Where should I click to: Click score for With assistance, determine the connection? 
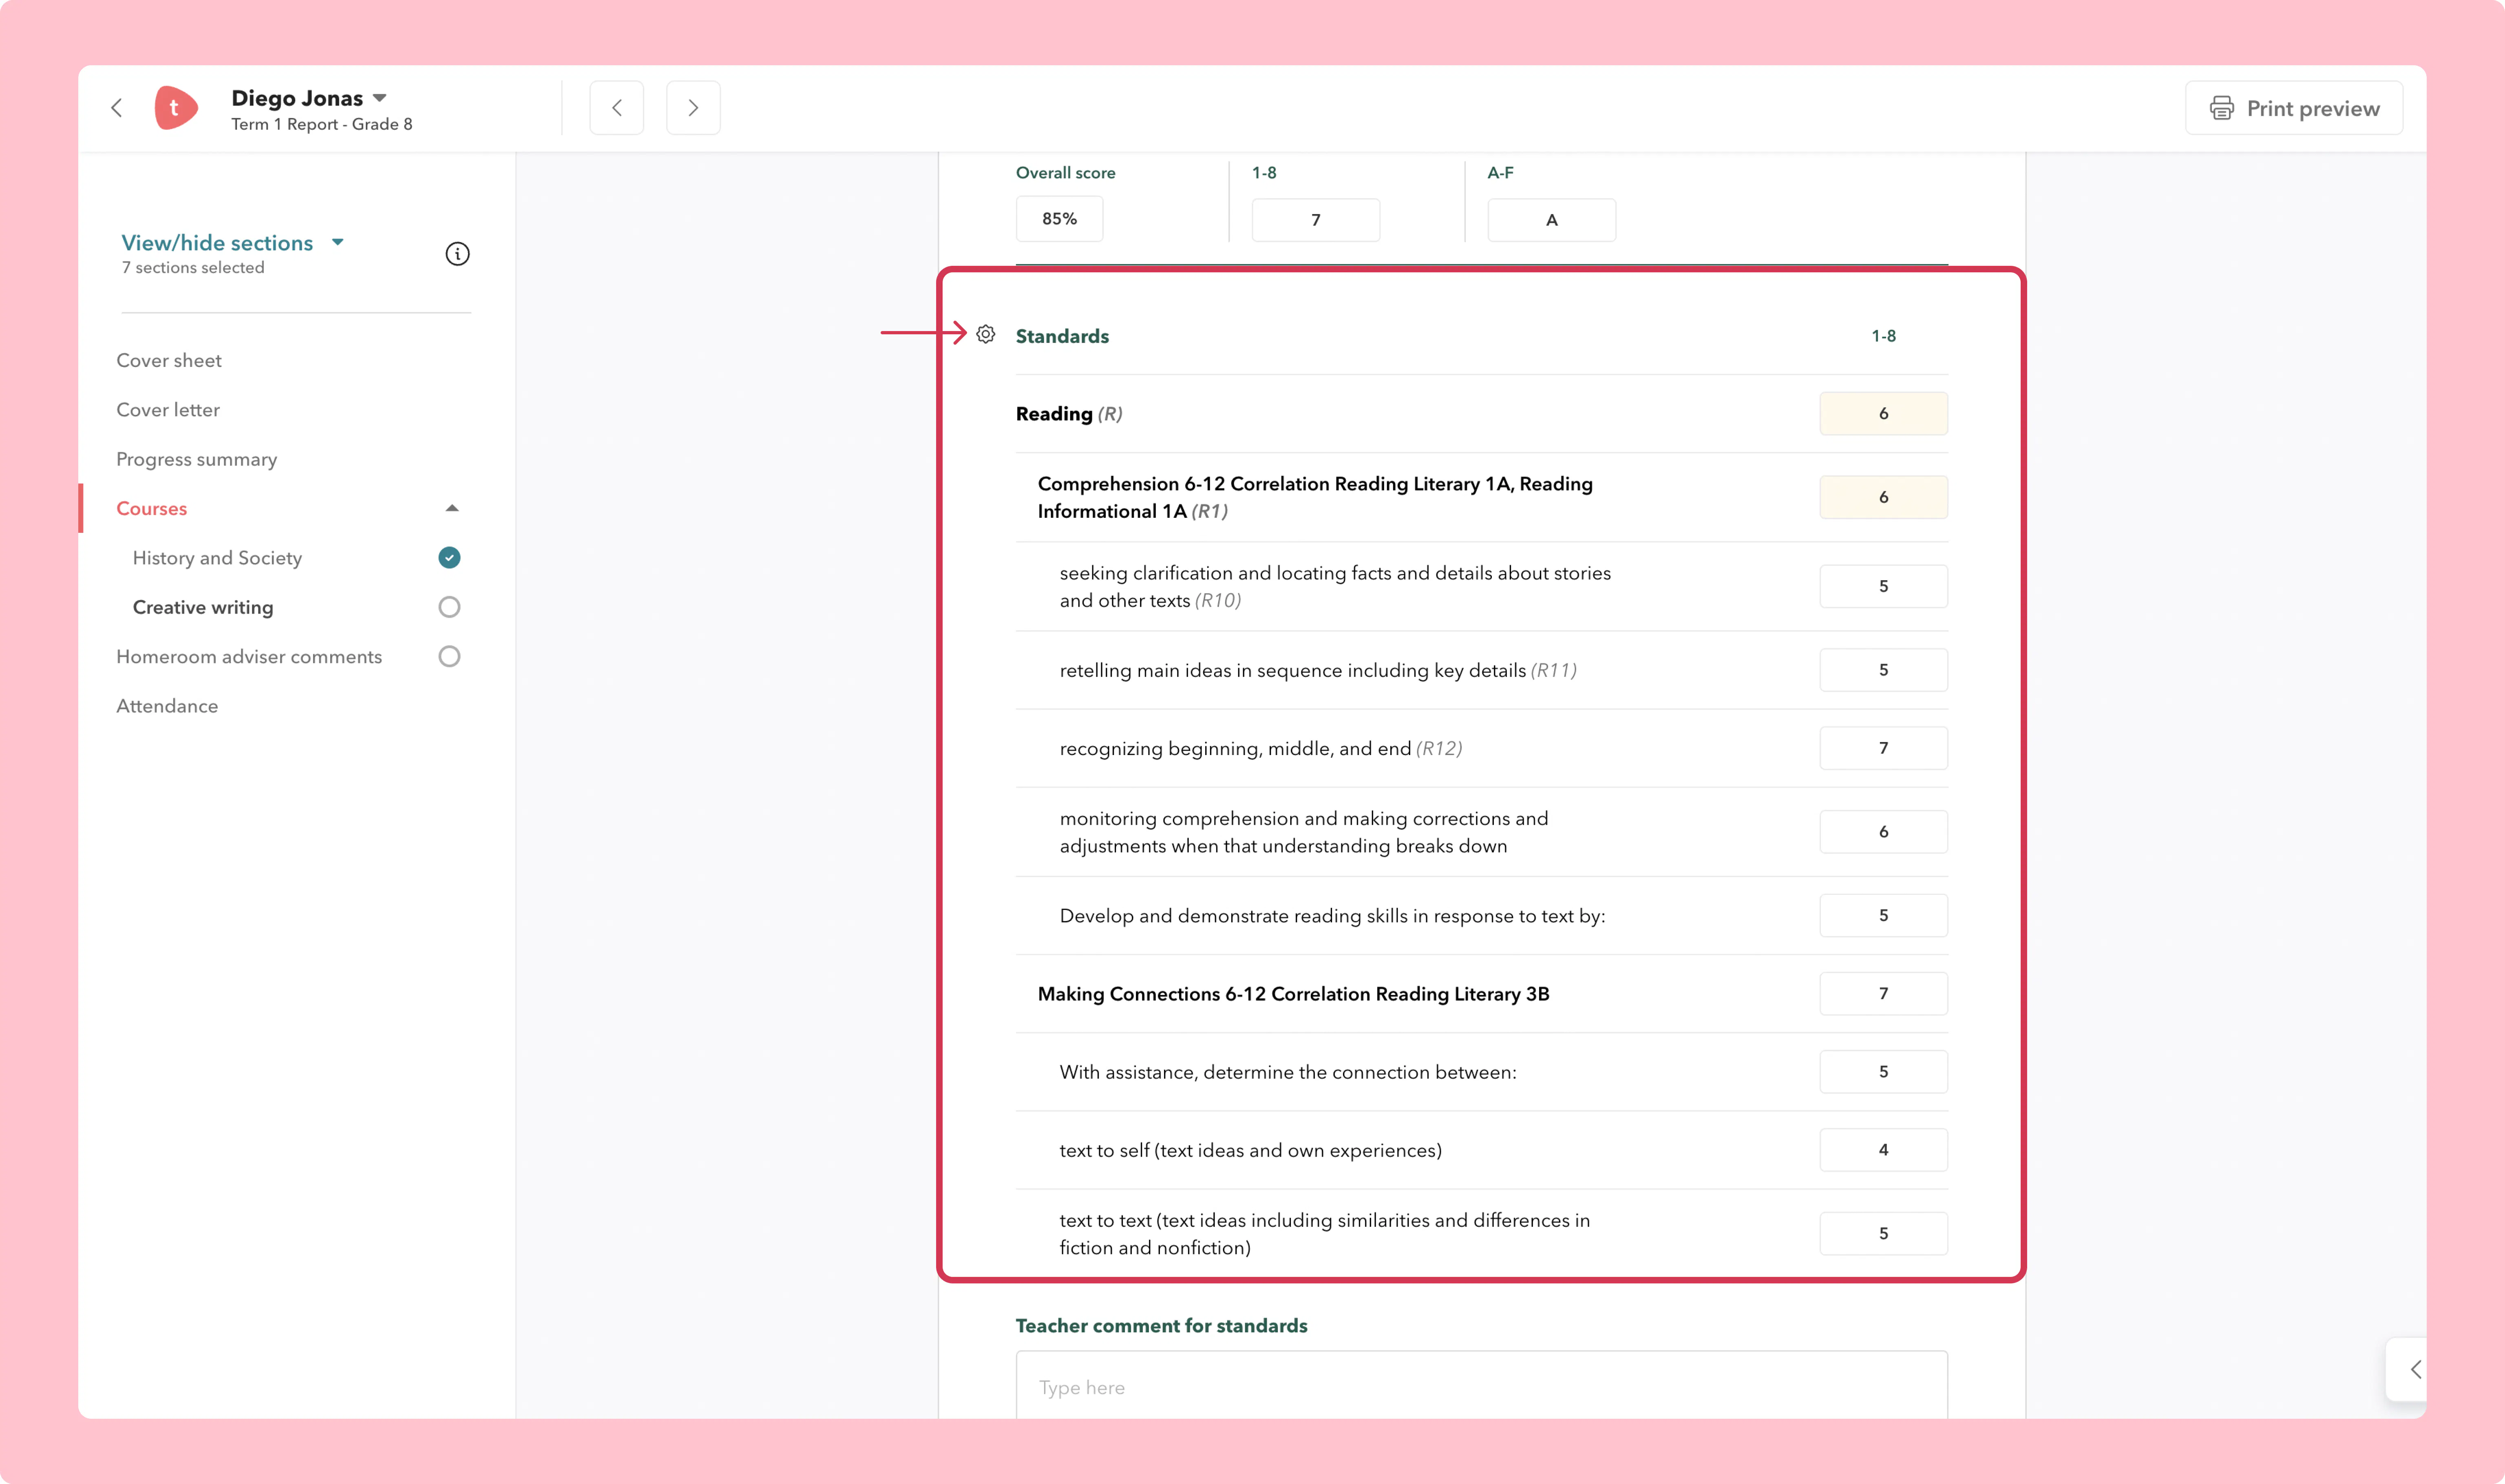(x=1884, y=1072)
